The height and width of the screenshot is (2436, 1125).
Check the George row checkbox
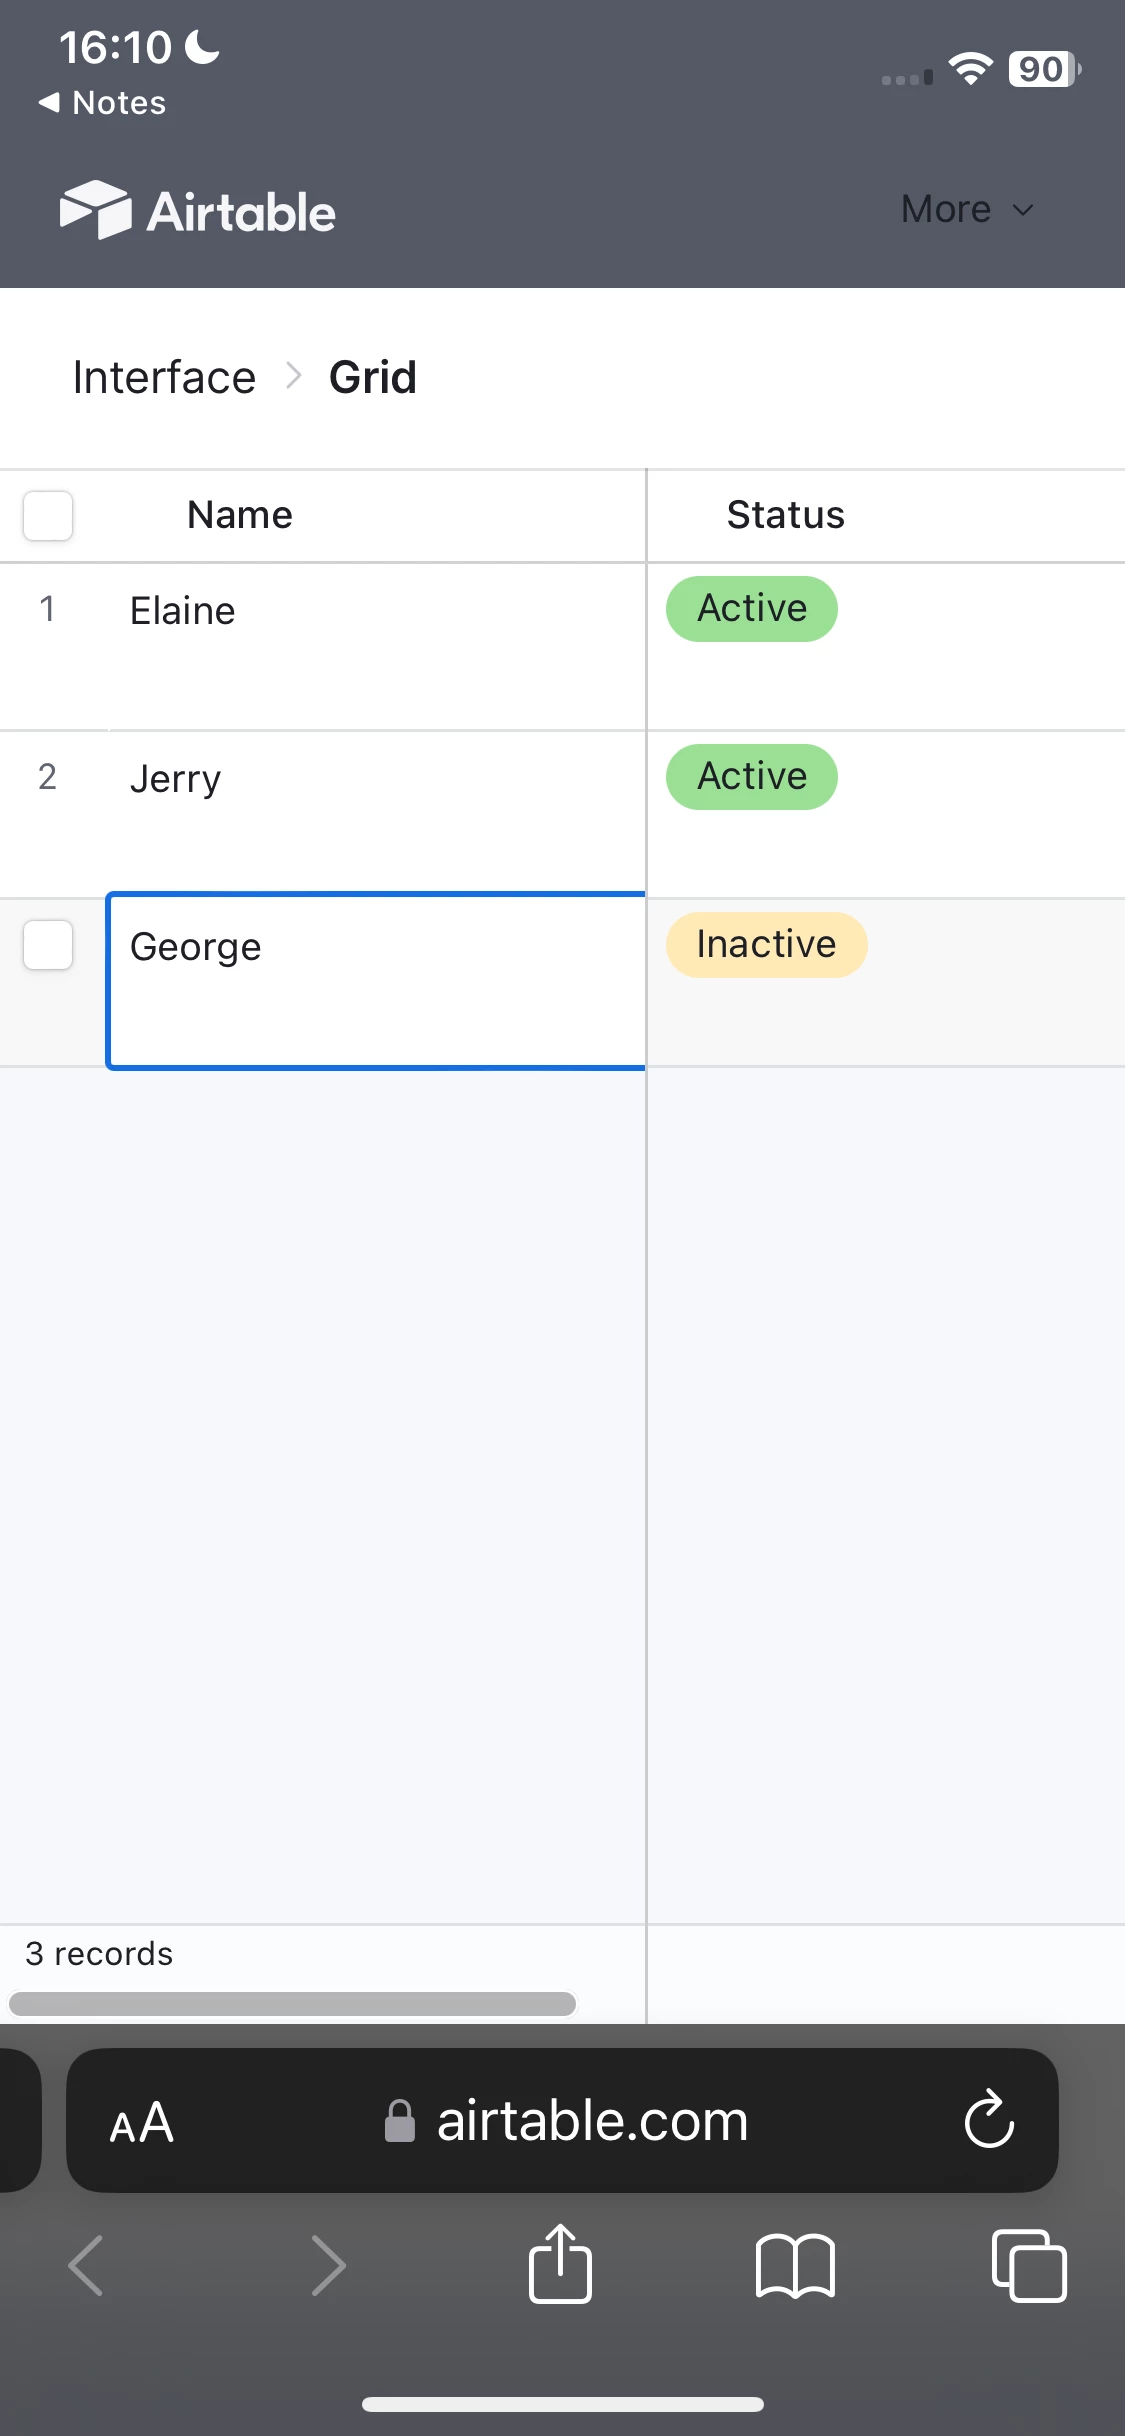pos(48,945)
